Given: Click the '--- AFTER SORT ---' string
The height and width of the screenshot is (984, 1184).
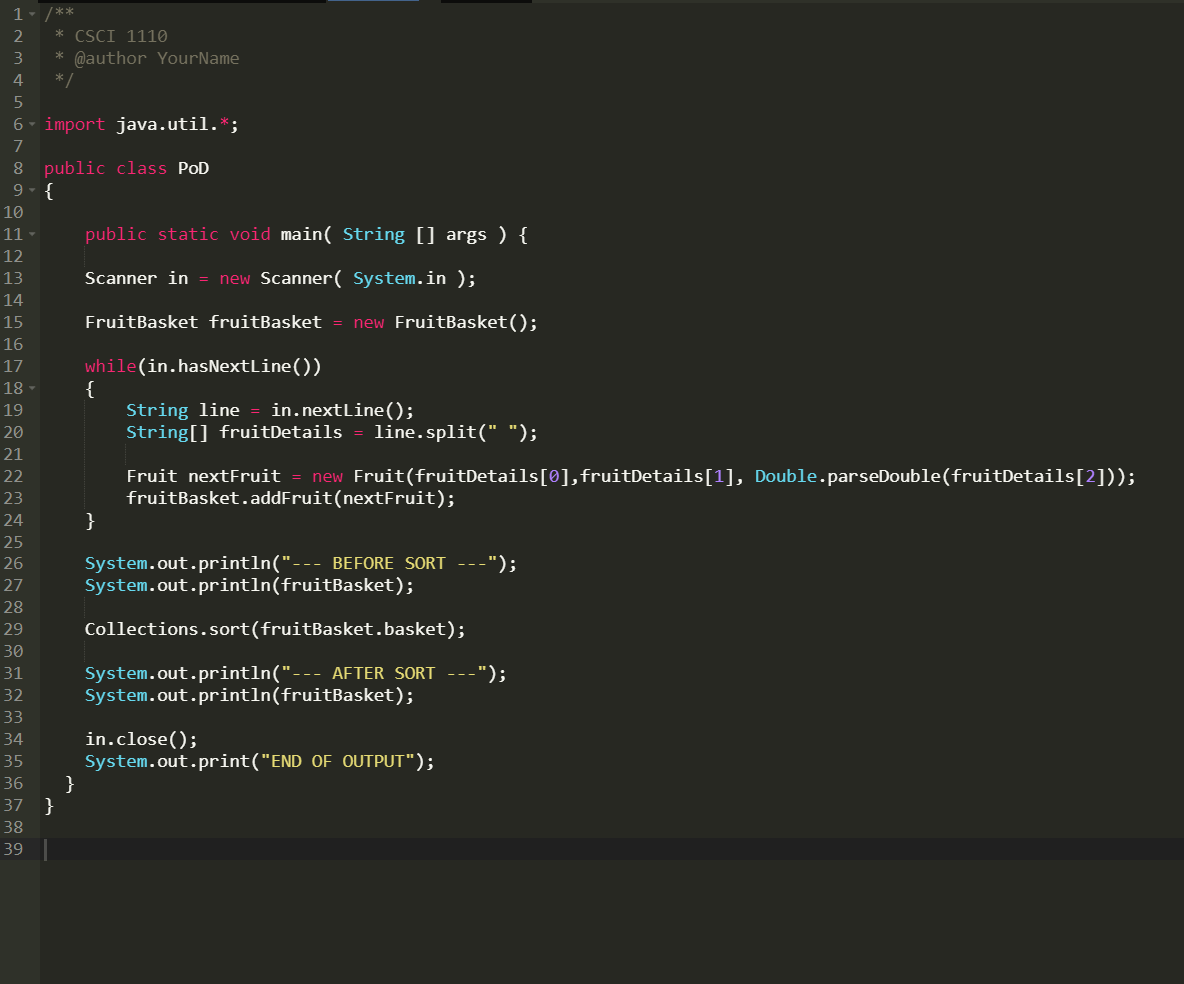Looking at the screenshot, I should 384,673.
